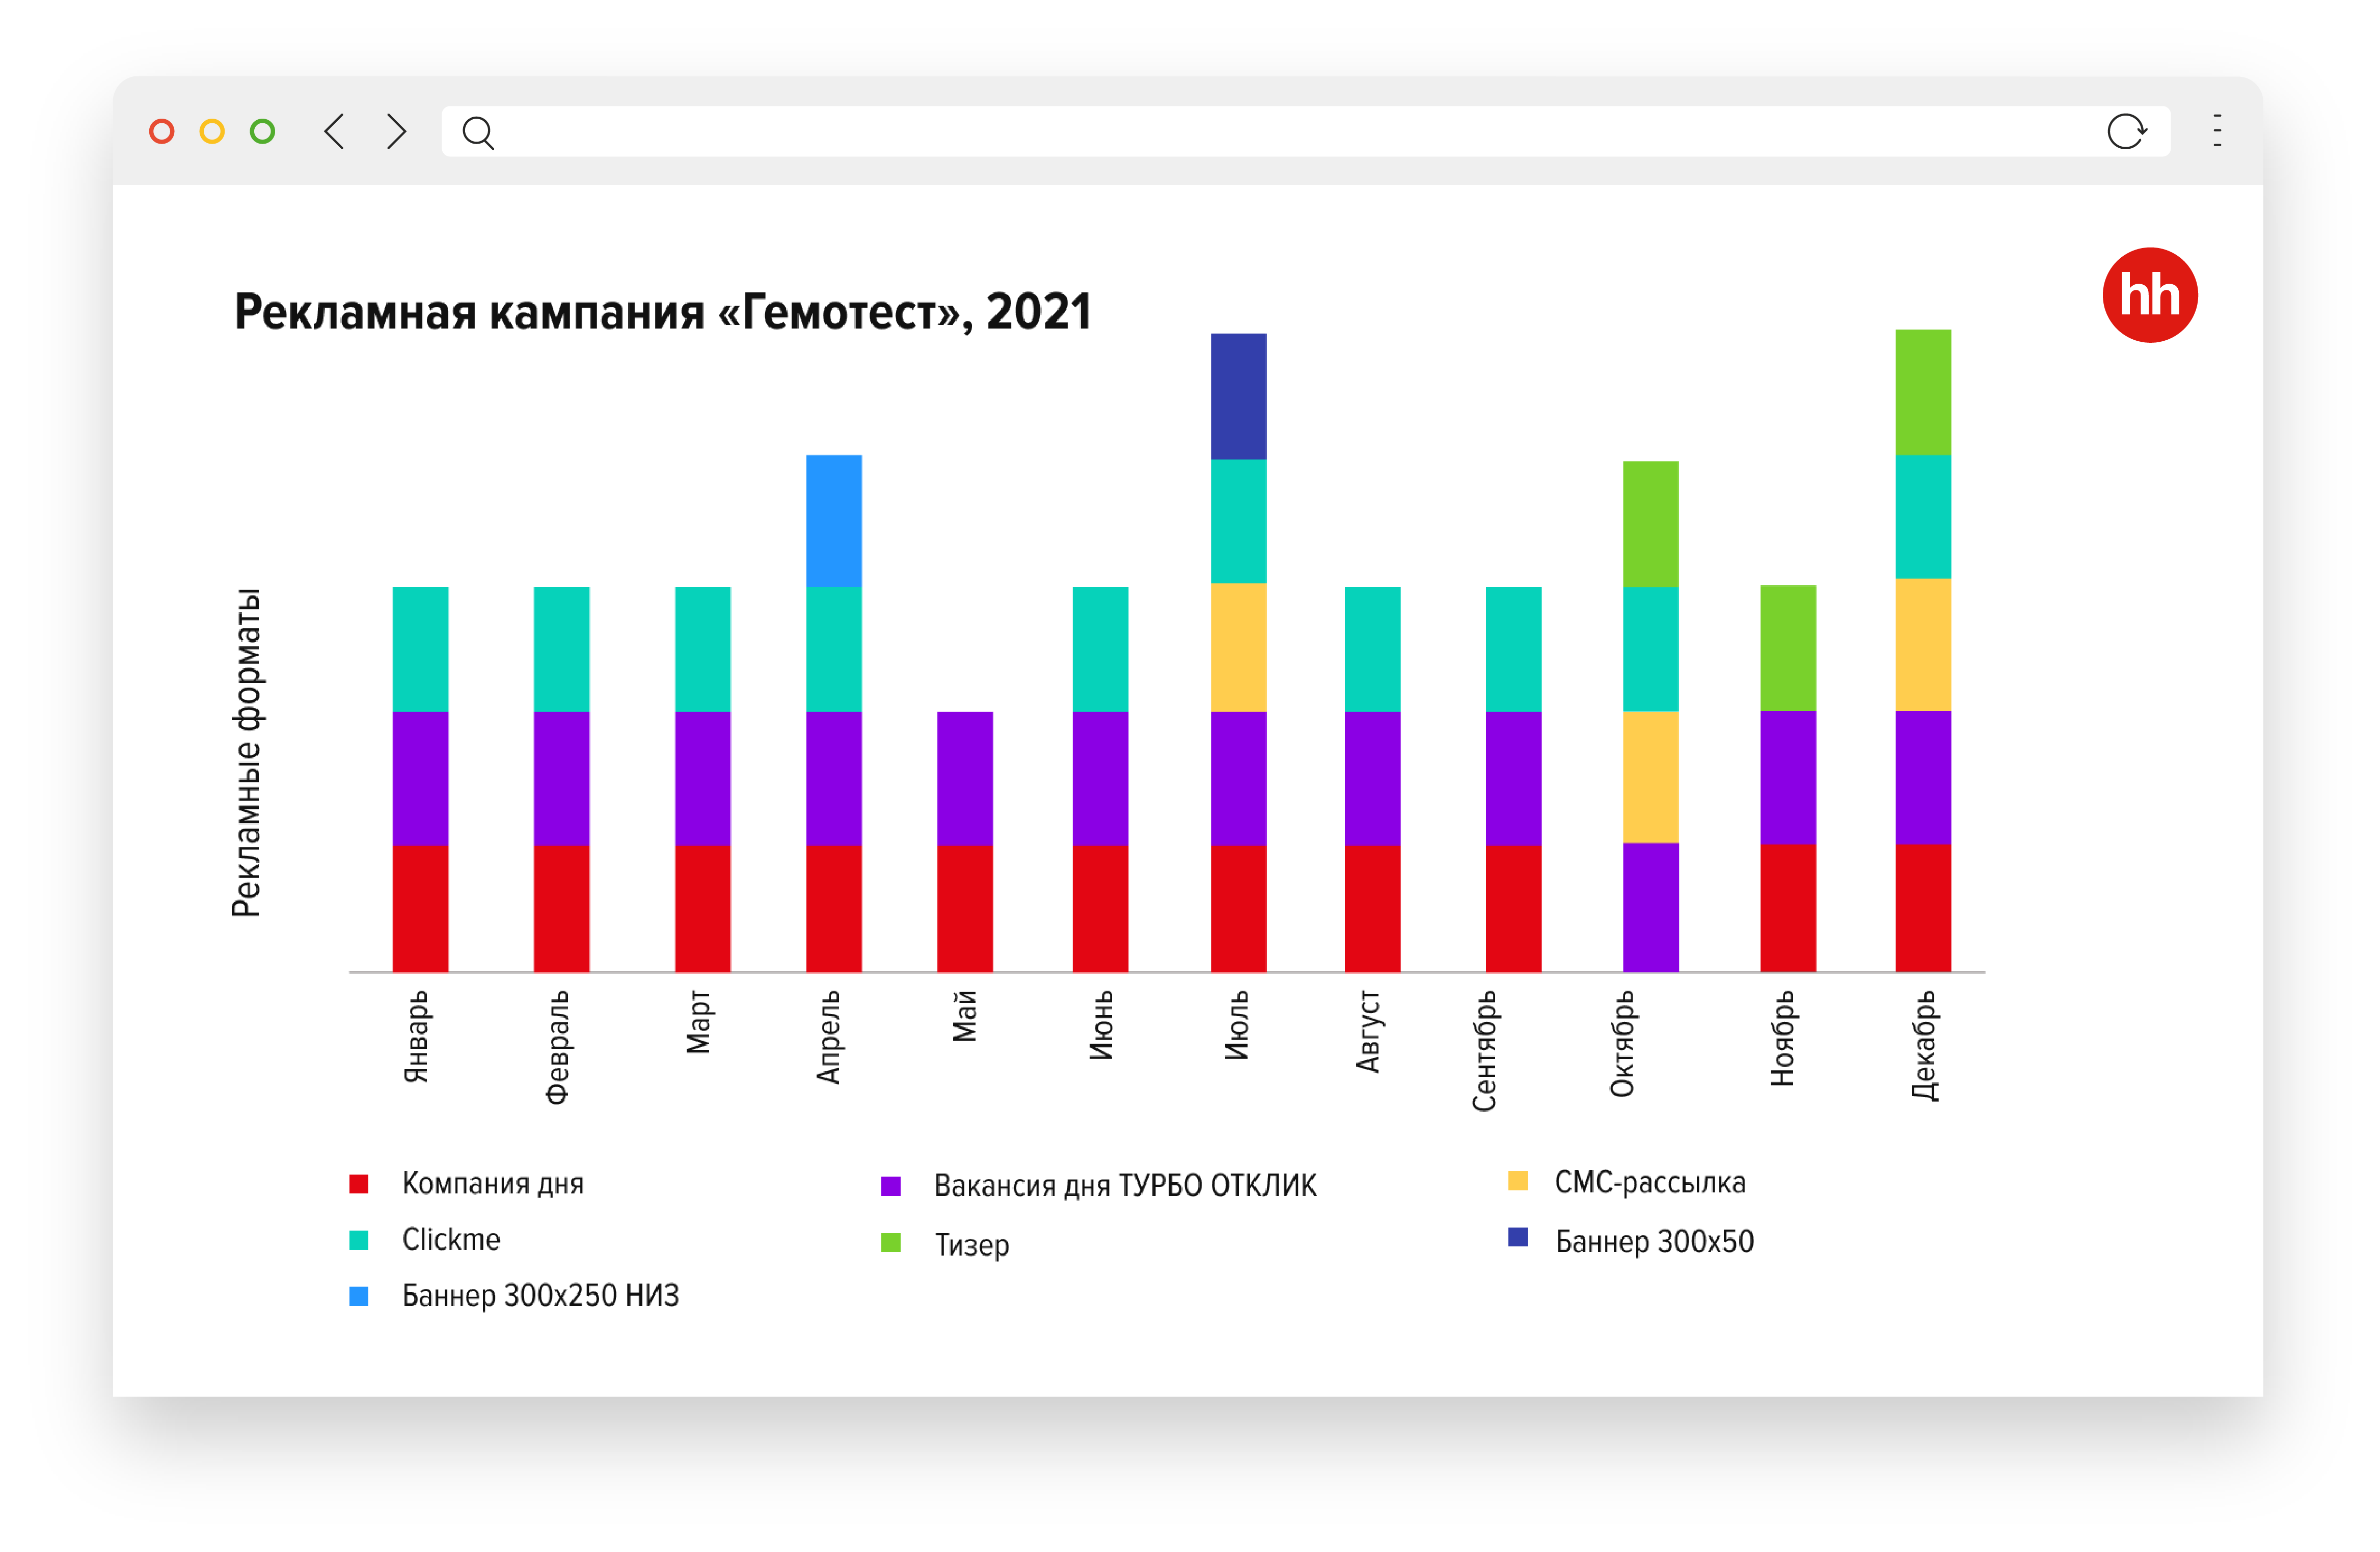Click the Июнь month label
2380x1552 pixels.
[x=1101, y=1025]
